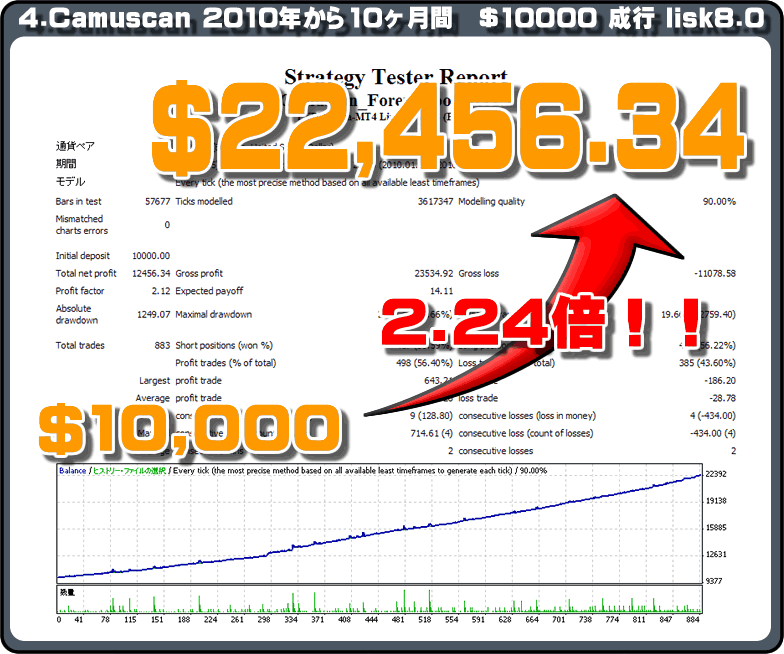The height and width of the screenshot is (654, 784).
Task: Click the orange $10,000 starting amount text
Action: tap(184, 427)
